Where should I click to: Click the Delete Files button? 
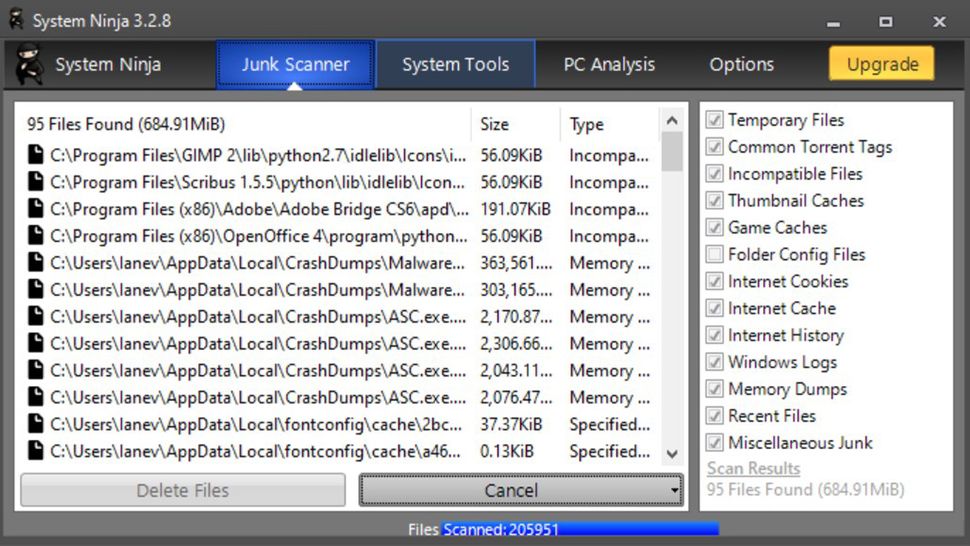click(x=183, y=490)
